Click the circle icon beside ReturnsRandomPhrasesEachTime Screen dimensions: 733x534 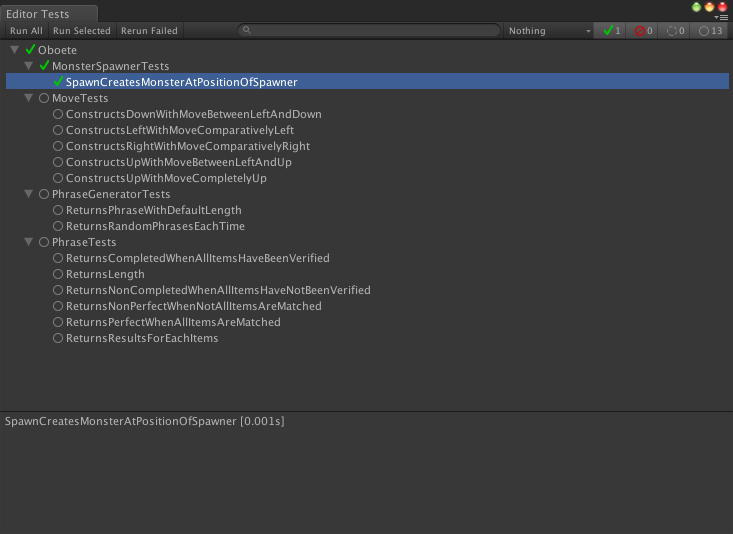tap(58, 226)
